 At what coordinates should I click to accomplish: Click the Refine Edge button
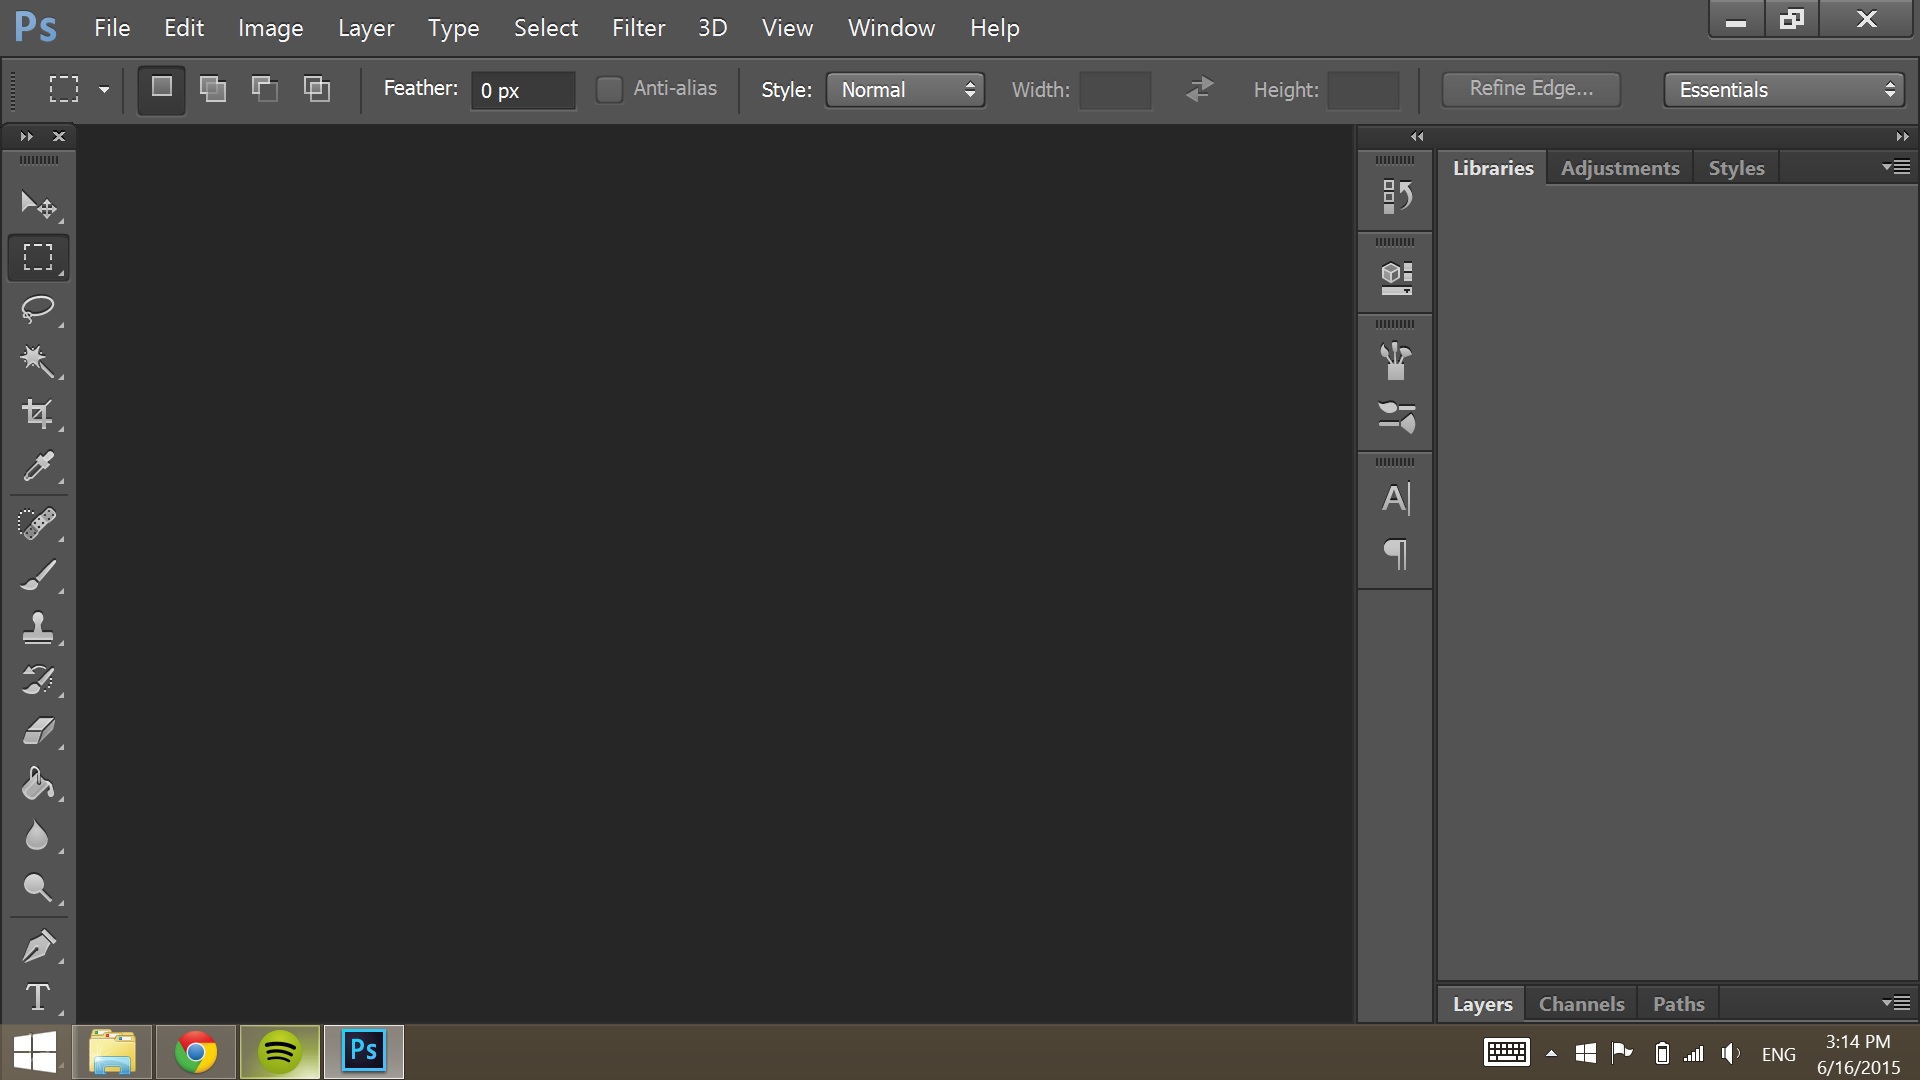(1531, 88)
